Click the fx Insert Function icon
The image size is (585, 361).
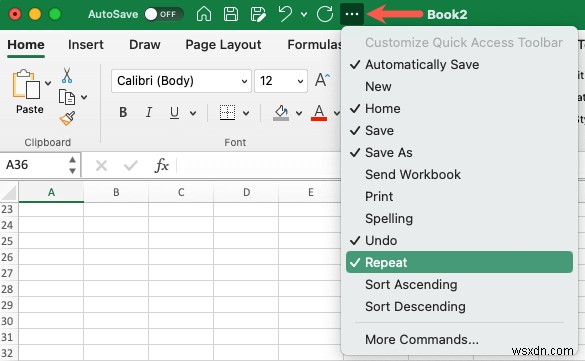click(162, 165)
